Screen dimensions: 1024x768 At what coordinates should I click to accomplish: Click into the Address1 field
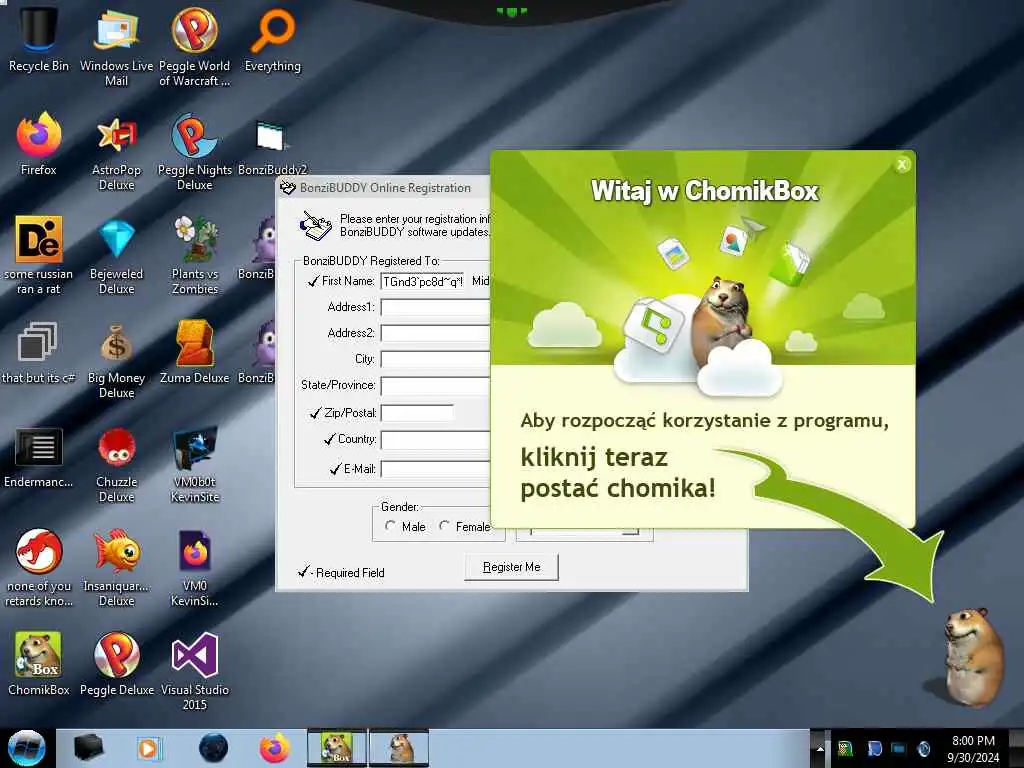435,308
